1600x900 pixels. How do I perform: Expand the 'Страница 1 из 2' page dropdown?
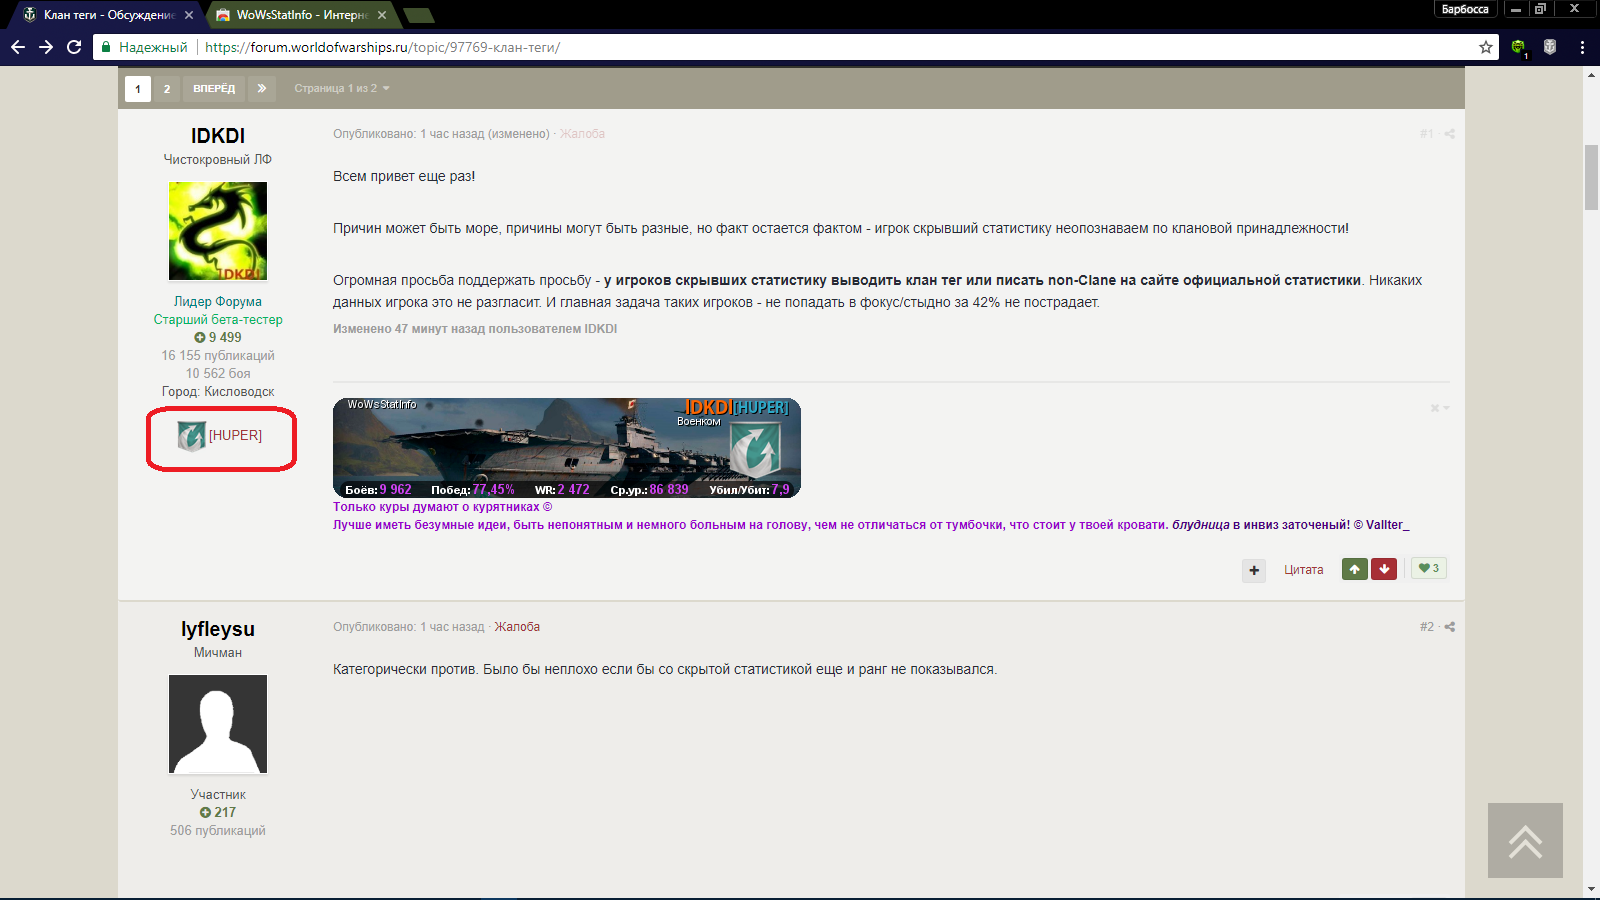click(342, 88)
